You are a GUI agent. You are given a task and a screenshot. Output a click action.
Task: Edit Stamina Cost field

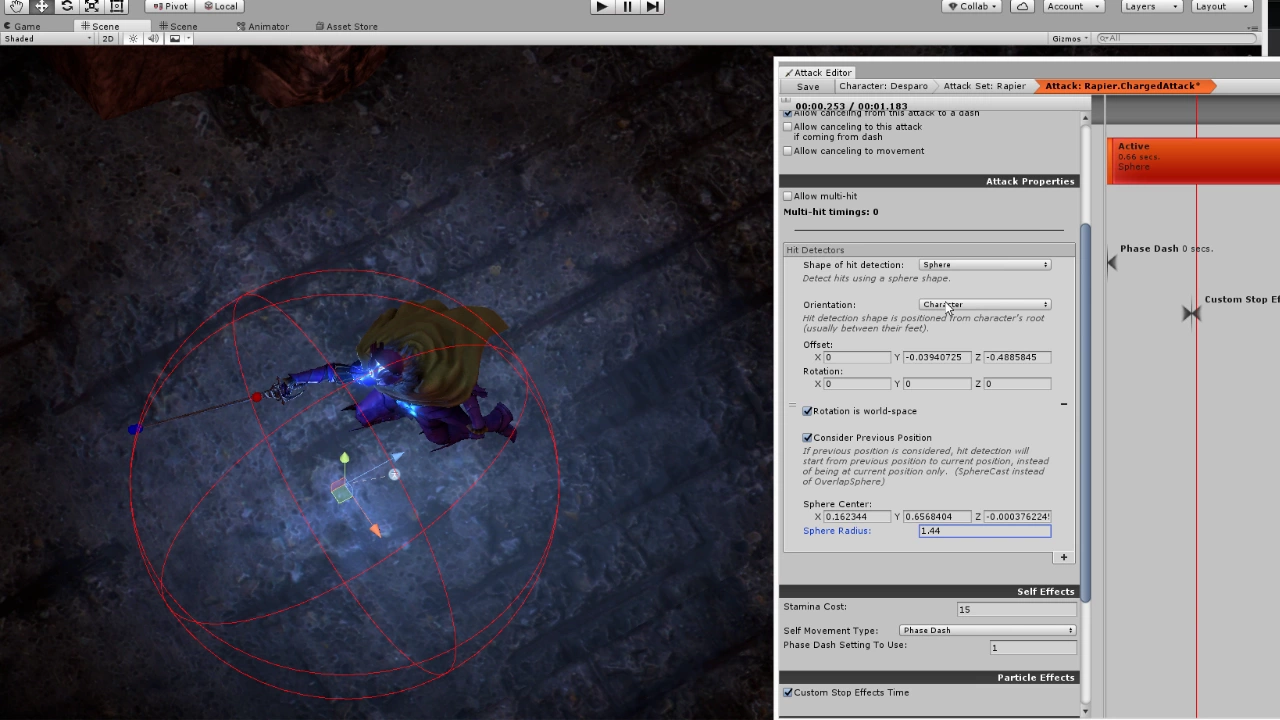[x=1016, y=609]
